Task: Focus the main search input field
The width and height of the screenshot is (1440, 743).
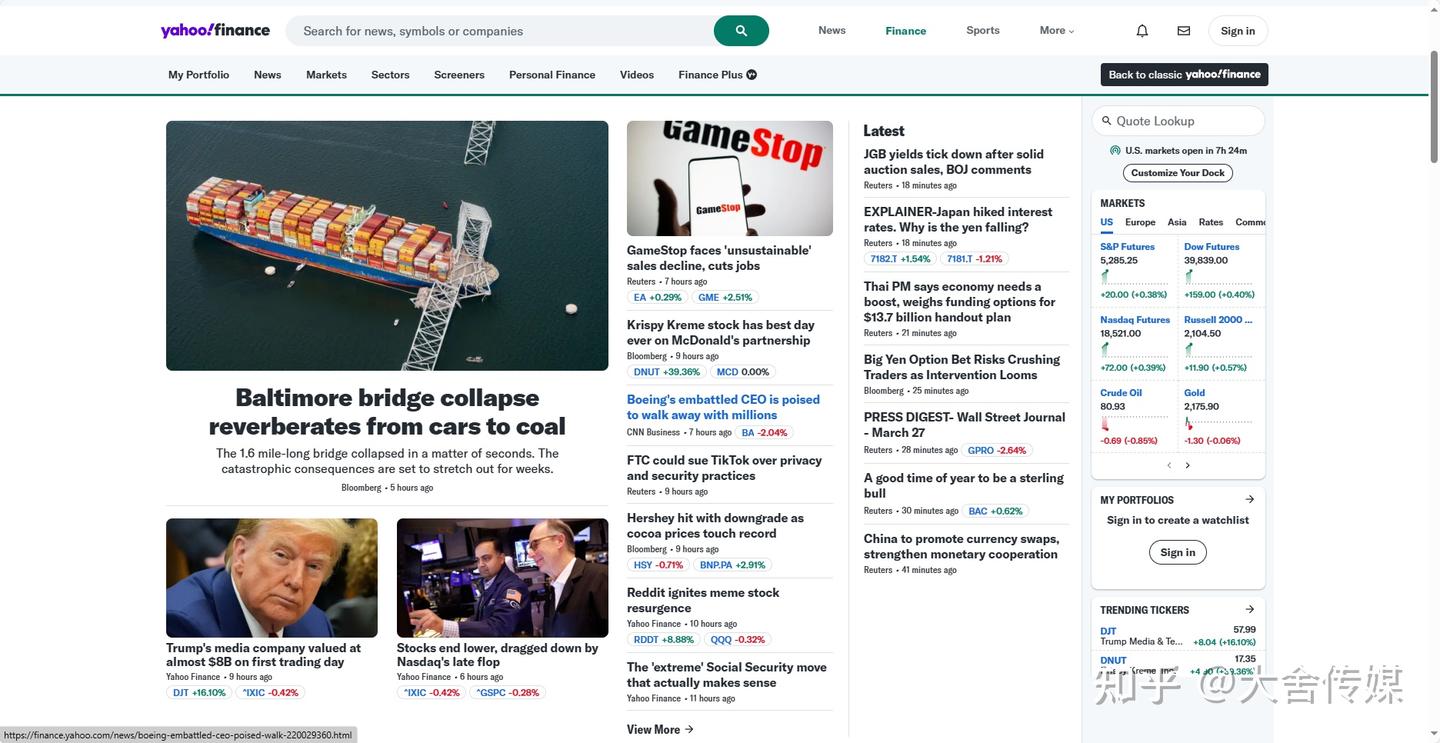Action: [500, 31]
